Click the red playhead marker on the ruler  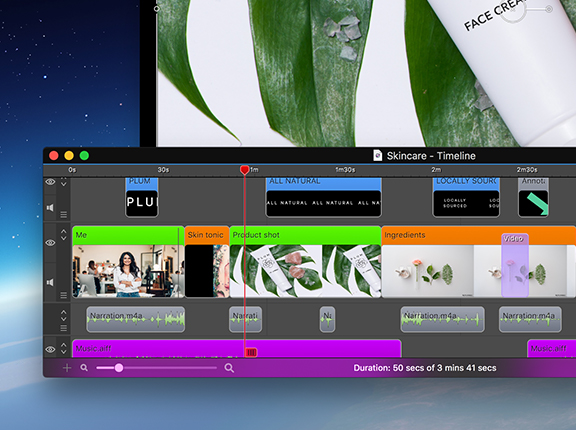click(x=244, y=170)
